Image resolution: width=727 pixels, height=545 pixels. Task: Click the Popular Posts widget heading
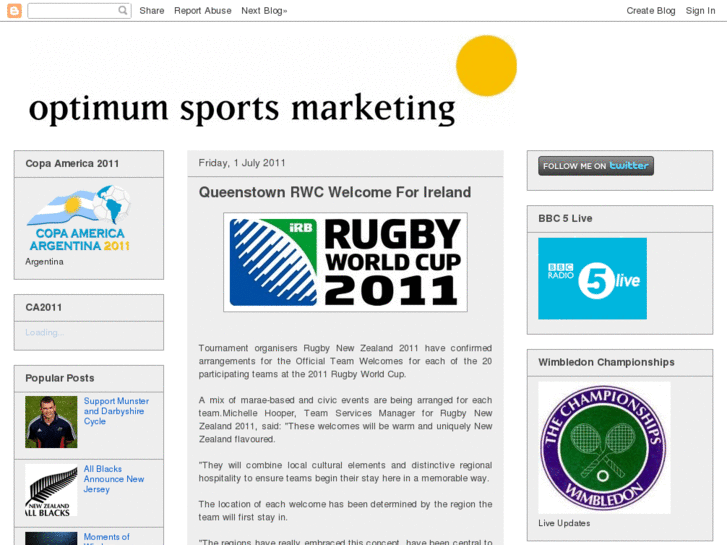click(x=59, y=378)
